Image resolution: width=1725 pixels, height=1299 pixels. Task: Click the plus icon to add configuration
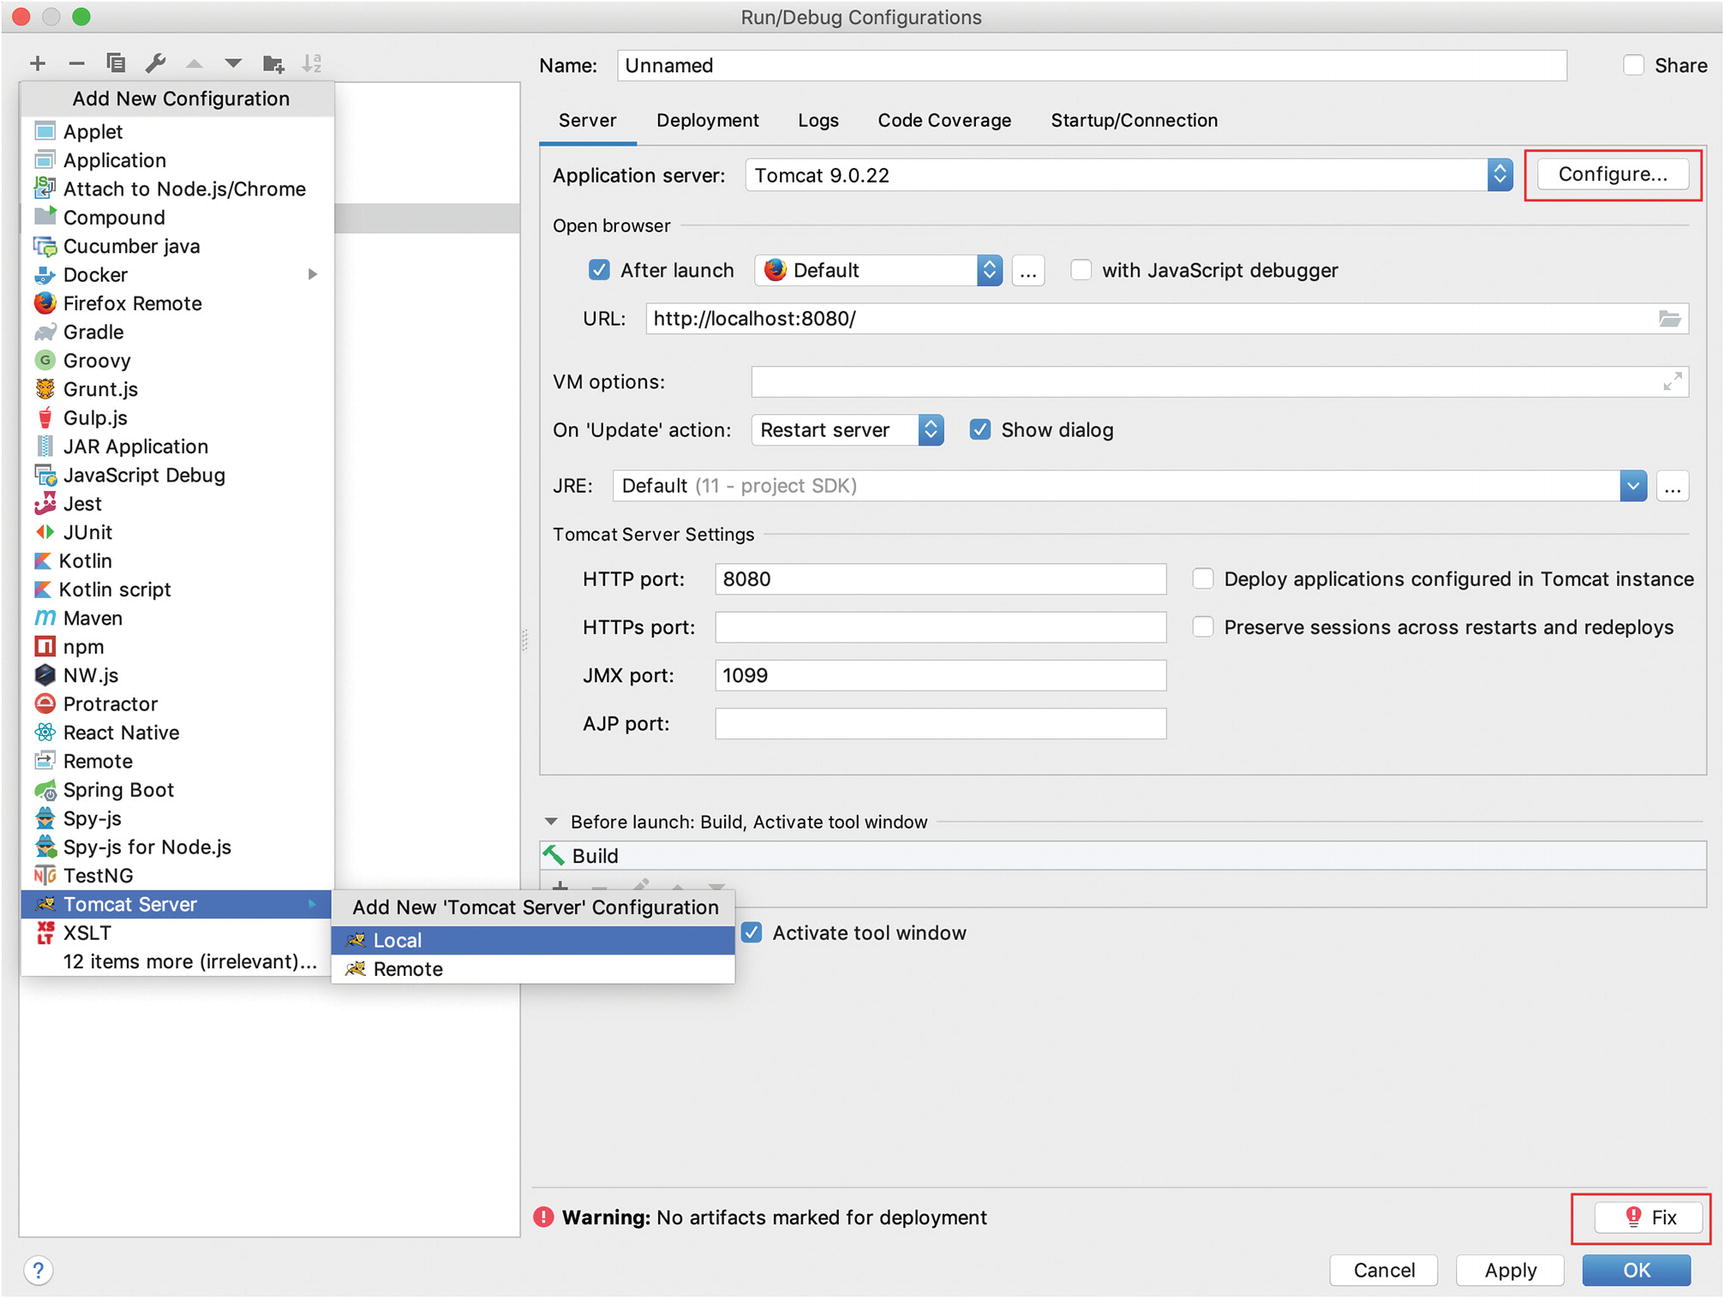pyautogui.click(x=38, y=64)
